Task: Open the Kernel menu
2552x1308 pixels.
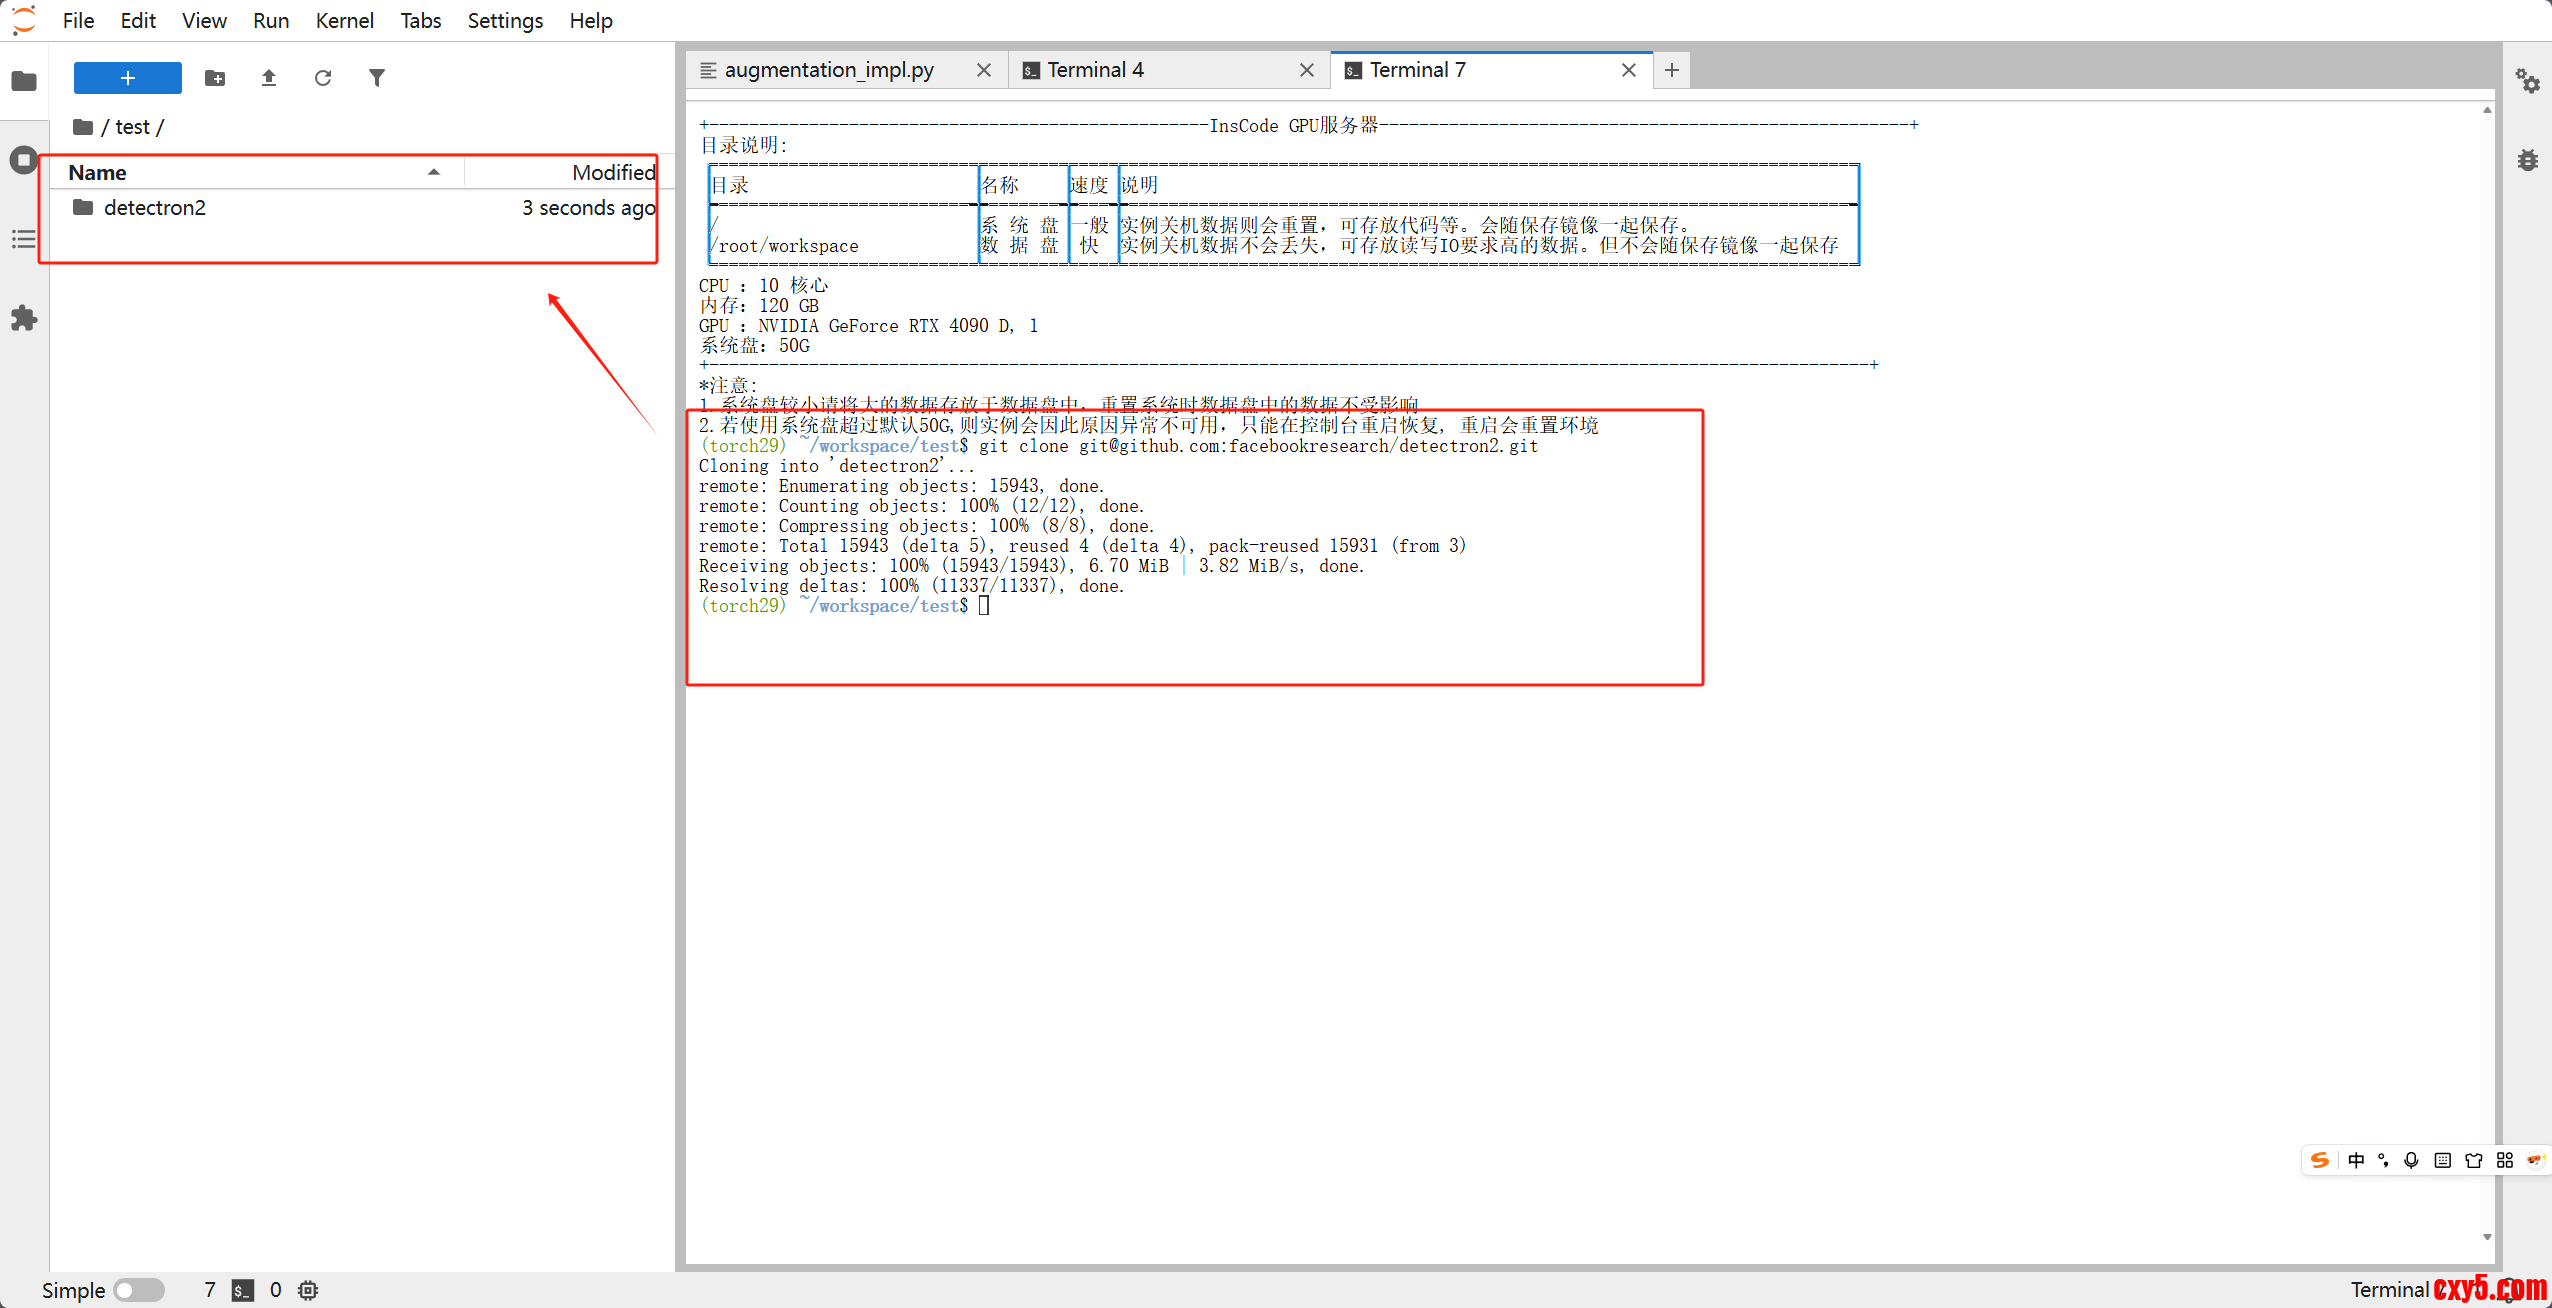Action: 344,20
